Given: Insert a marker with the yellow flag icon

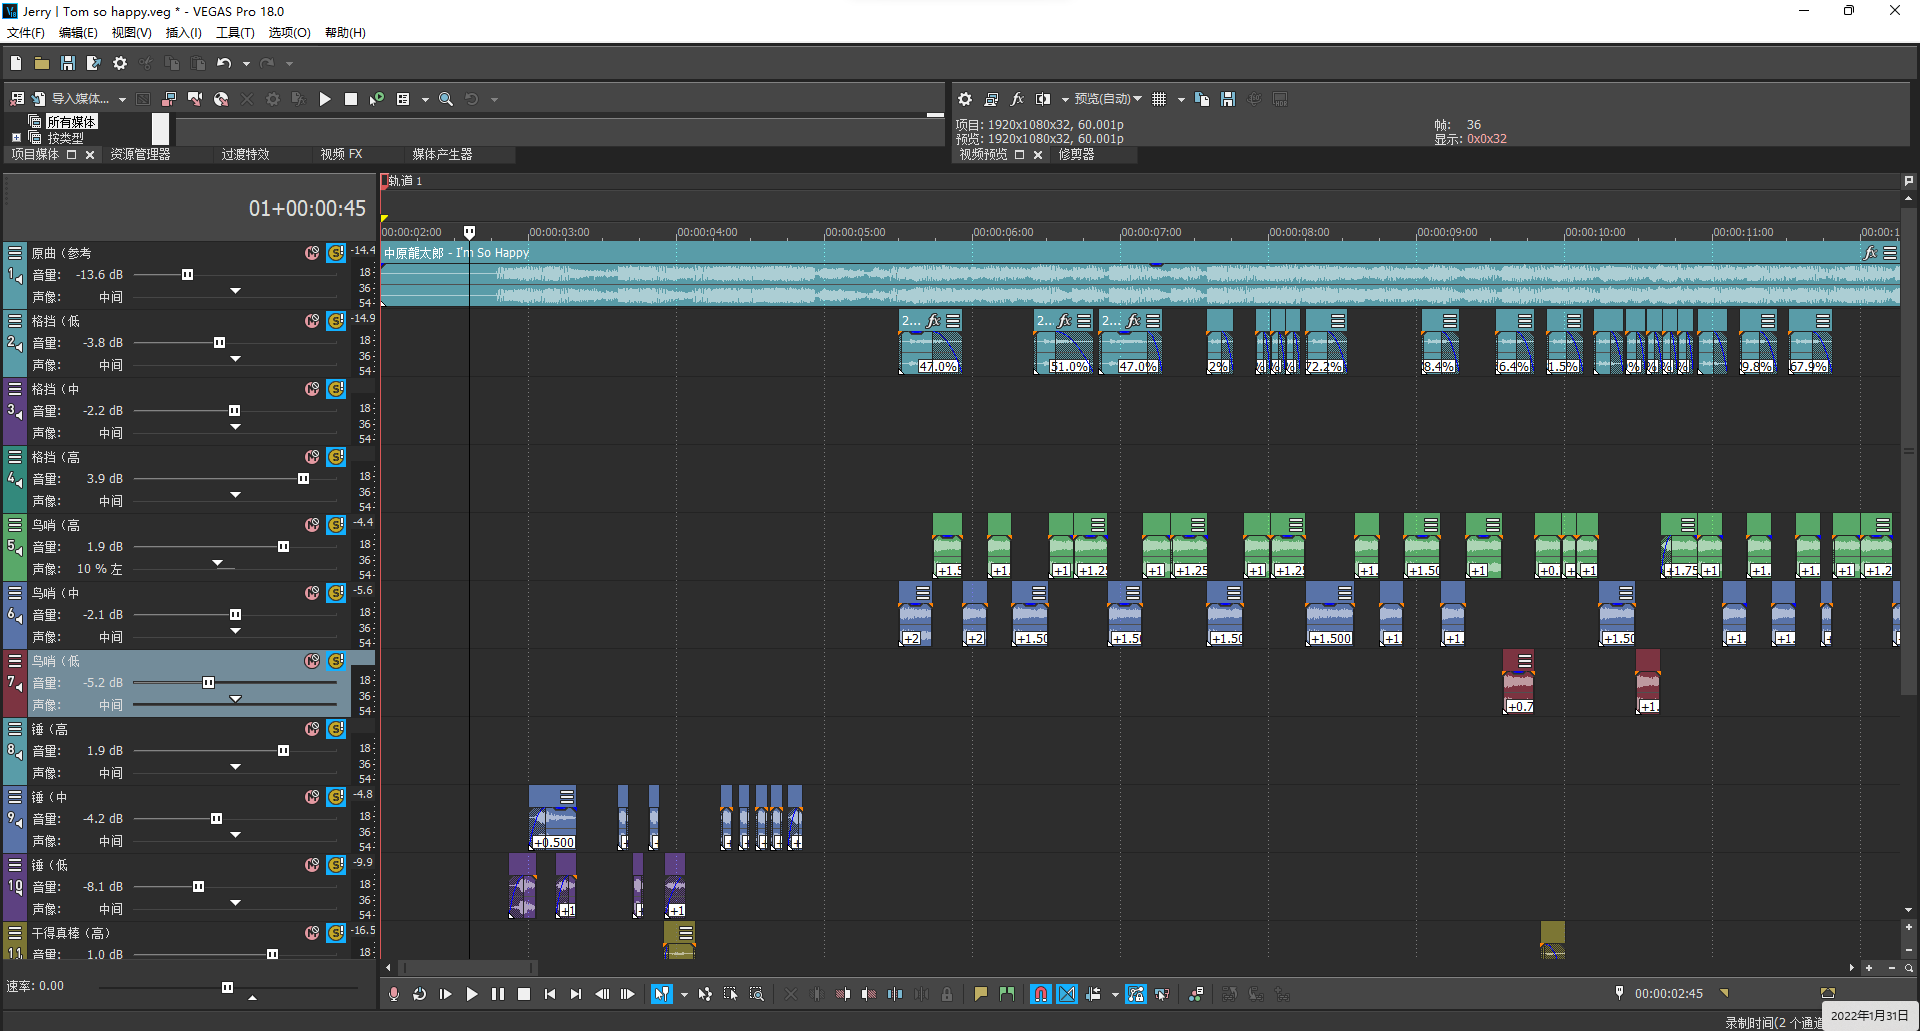Looking at the screenshot, I should 981,994.
